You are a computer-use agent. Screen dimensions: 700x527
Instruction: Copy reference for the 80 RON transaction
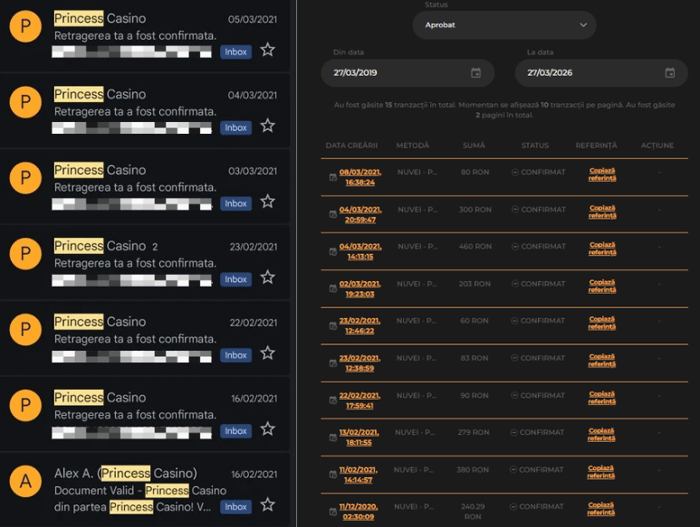[602, 174]
